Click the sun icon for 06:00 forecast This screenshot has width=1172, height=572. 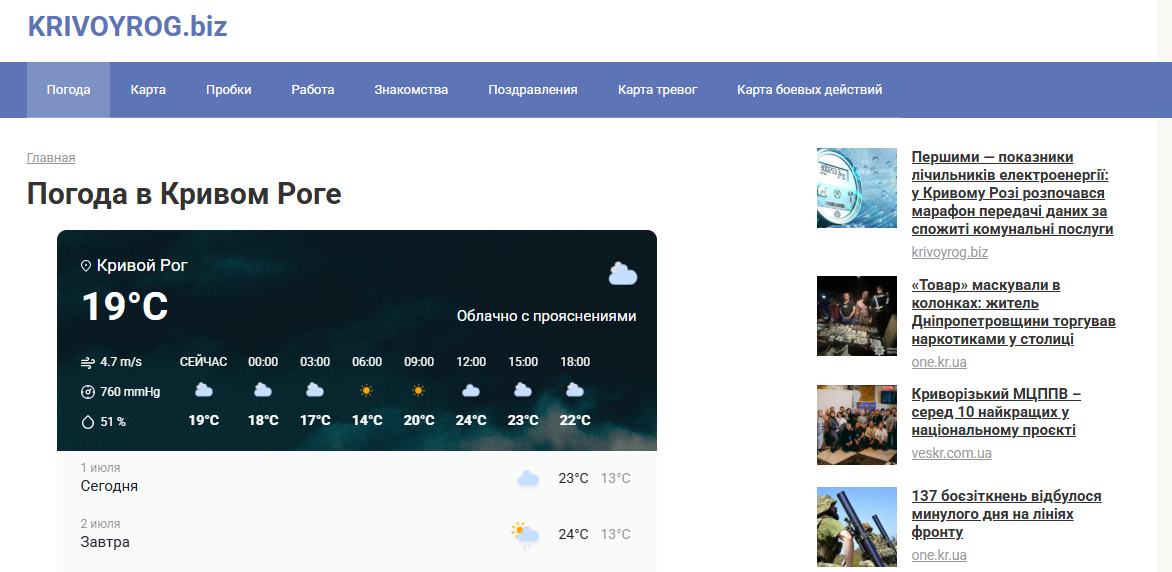coord(366,390)
